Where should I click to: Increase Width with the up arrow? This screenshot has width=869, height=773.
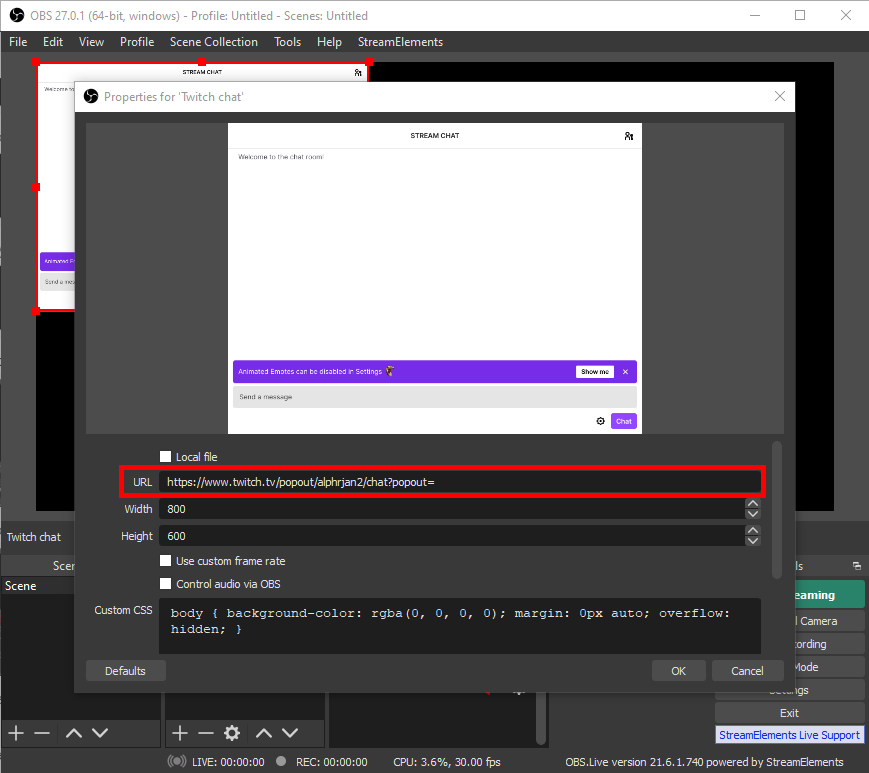point(752,504)
